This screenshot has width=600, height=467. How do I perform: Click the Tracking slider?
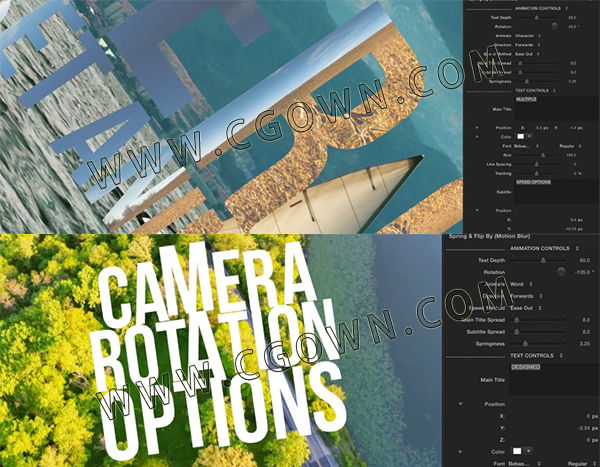[536, 173]
